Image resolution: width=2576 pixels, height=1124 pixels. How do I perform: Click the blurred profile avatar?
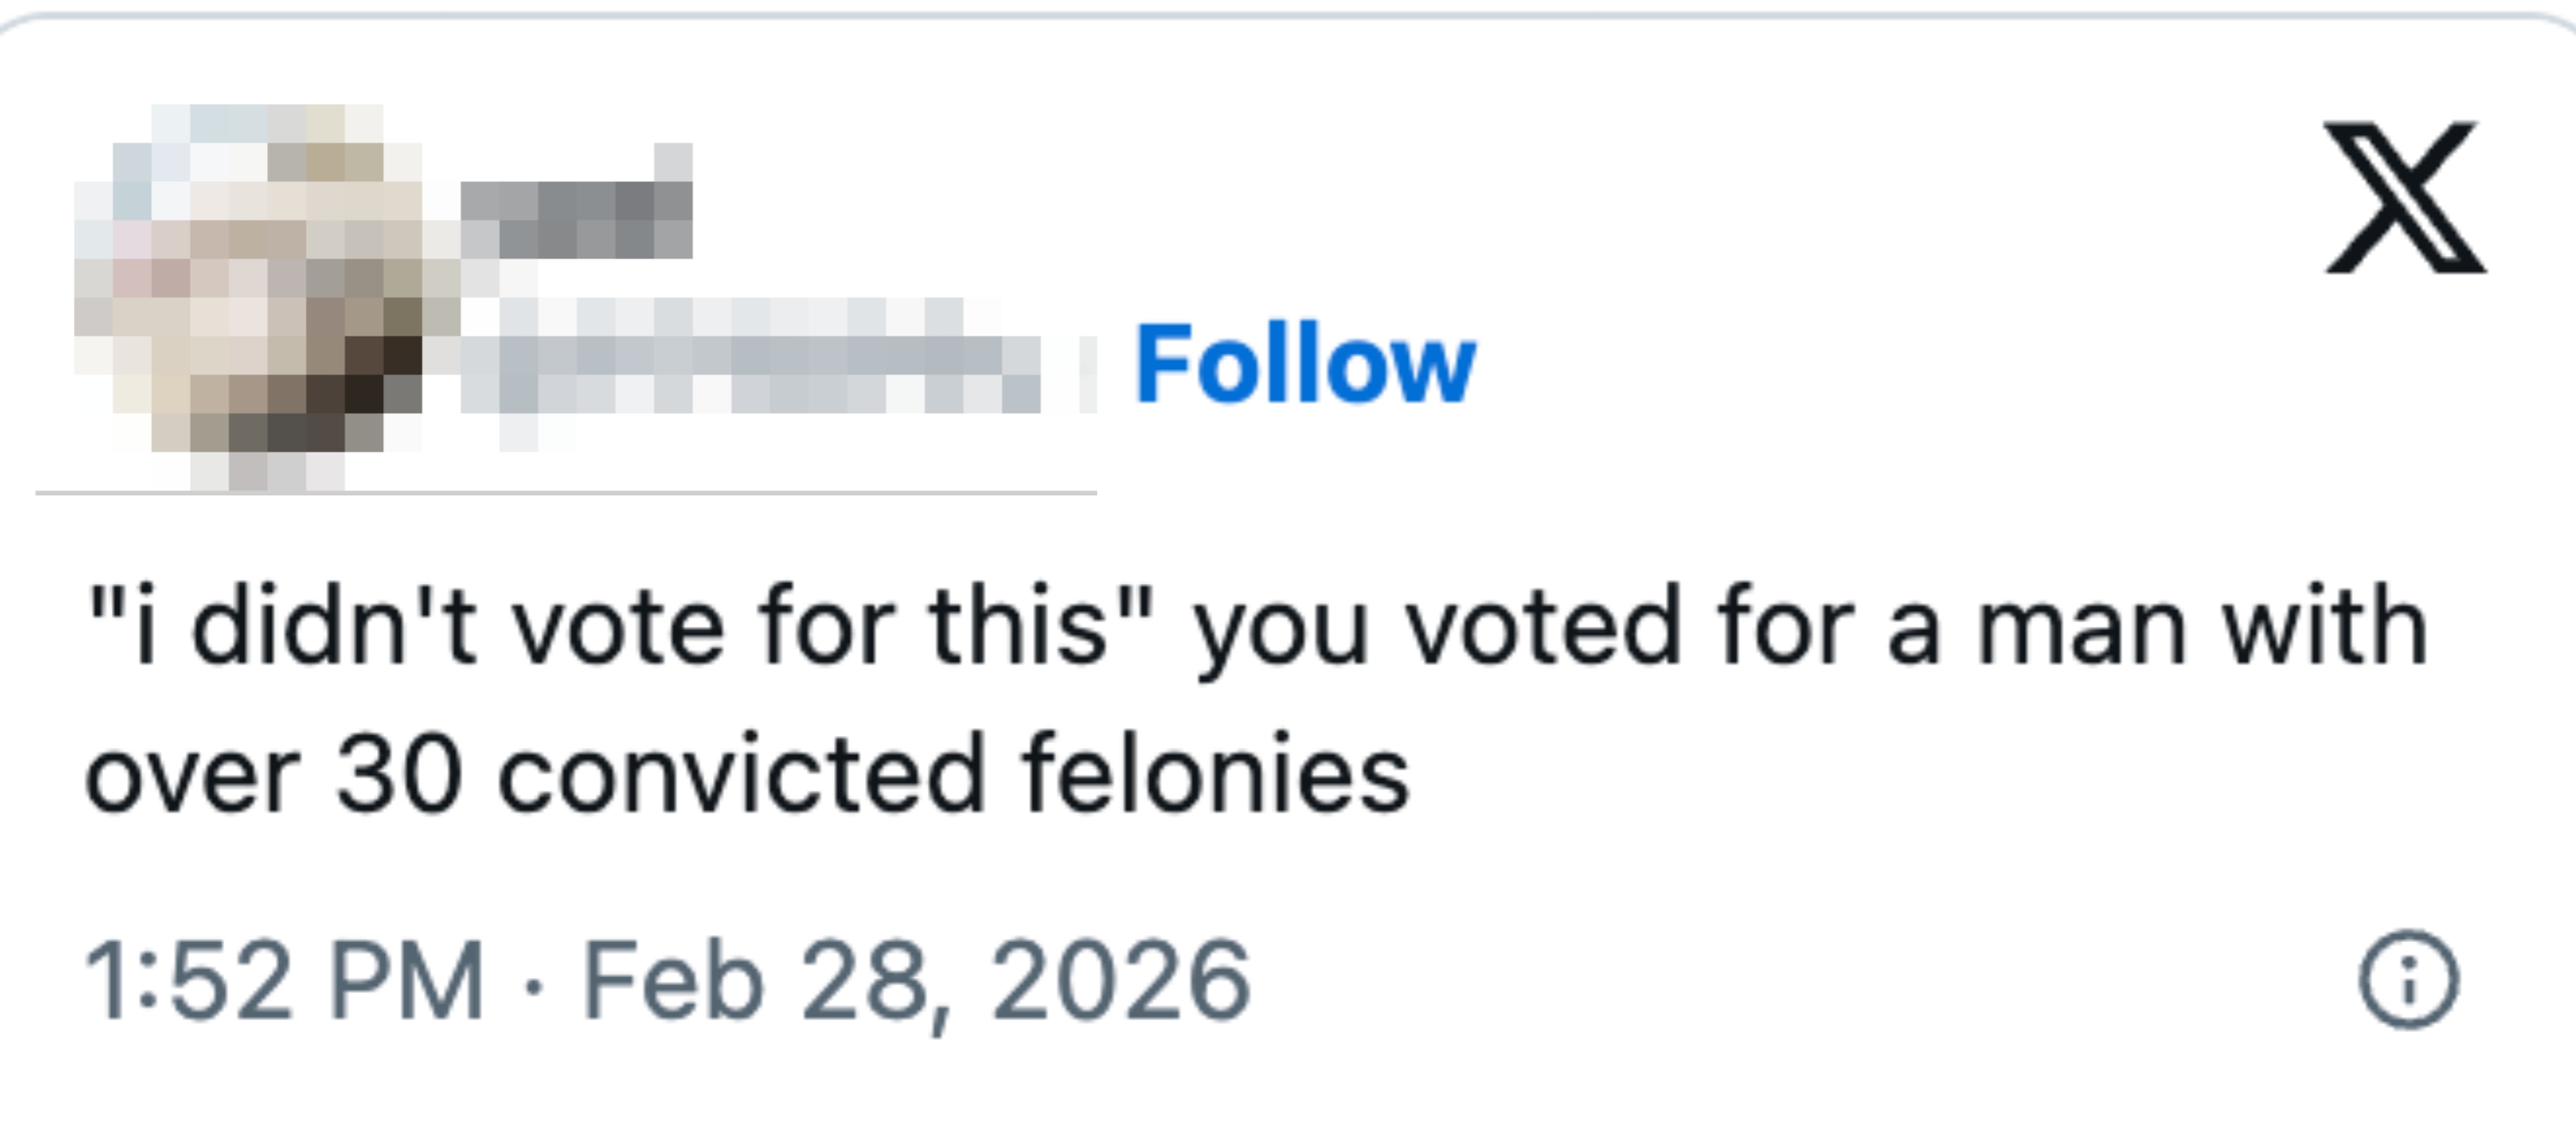point(250,295)
